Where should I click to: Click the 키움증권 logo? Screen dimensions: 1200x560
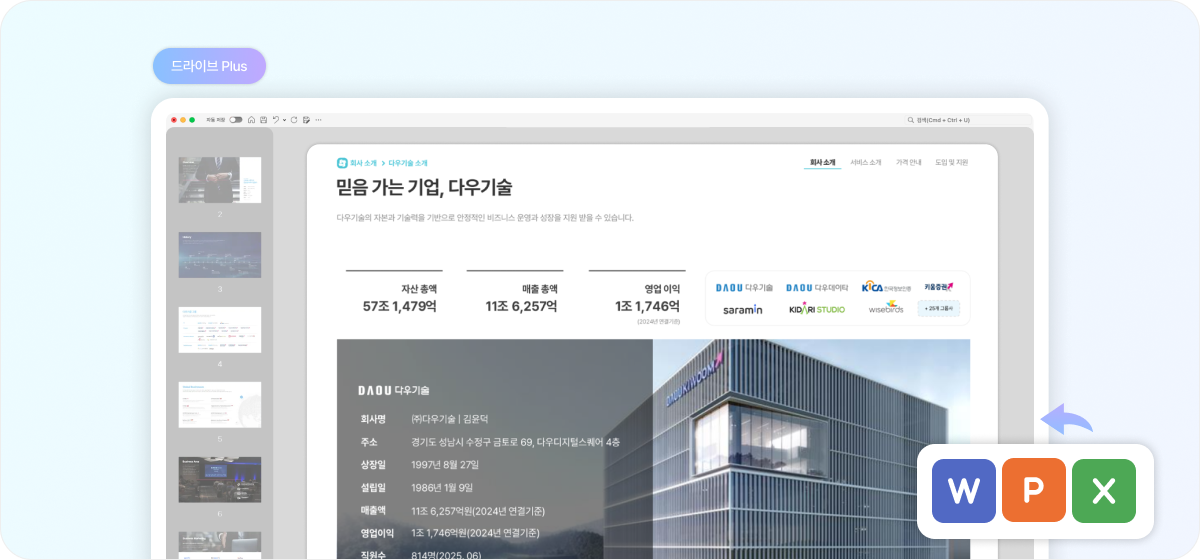(x=939, y=288)
